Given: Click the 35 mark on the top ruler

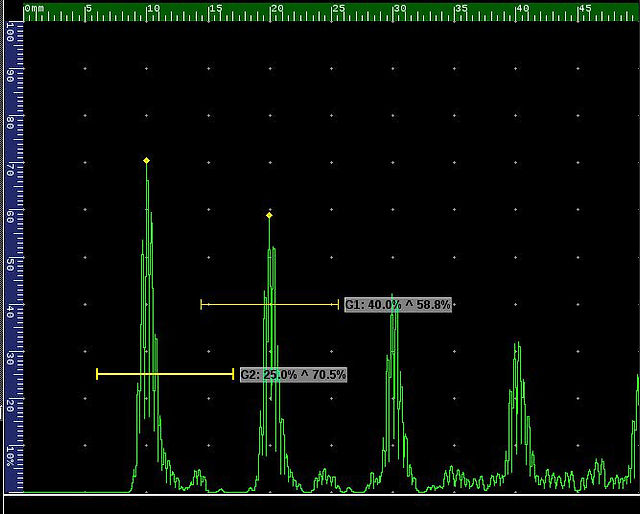Looking at the screenshot, I should [462, 9].
